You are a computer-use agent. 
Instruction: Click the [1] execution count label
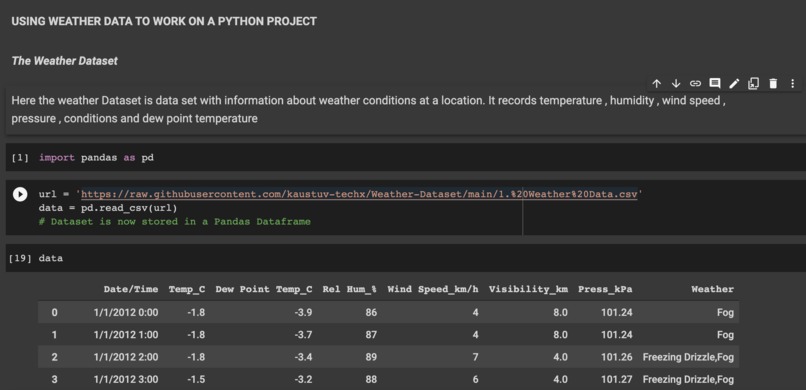(x=20, y=158)
